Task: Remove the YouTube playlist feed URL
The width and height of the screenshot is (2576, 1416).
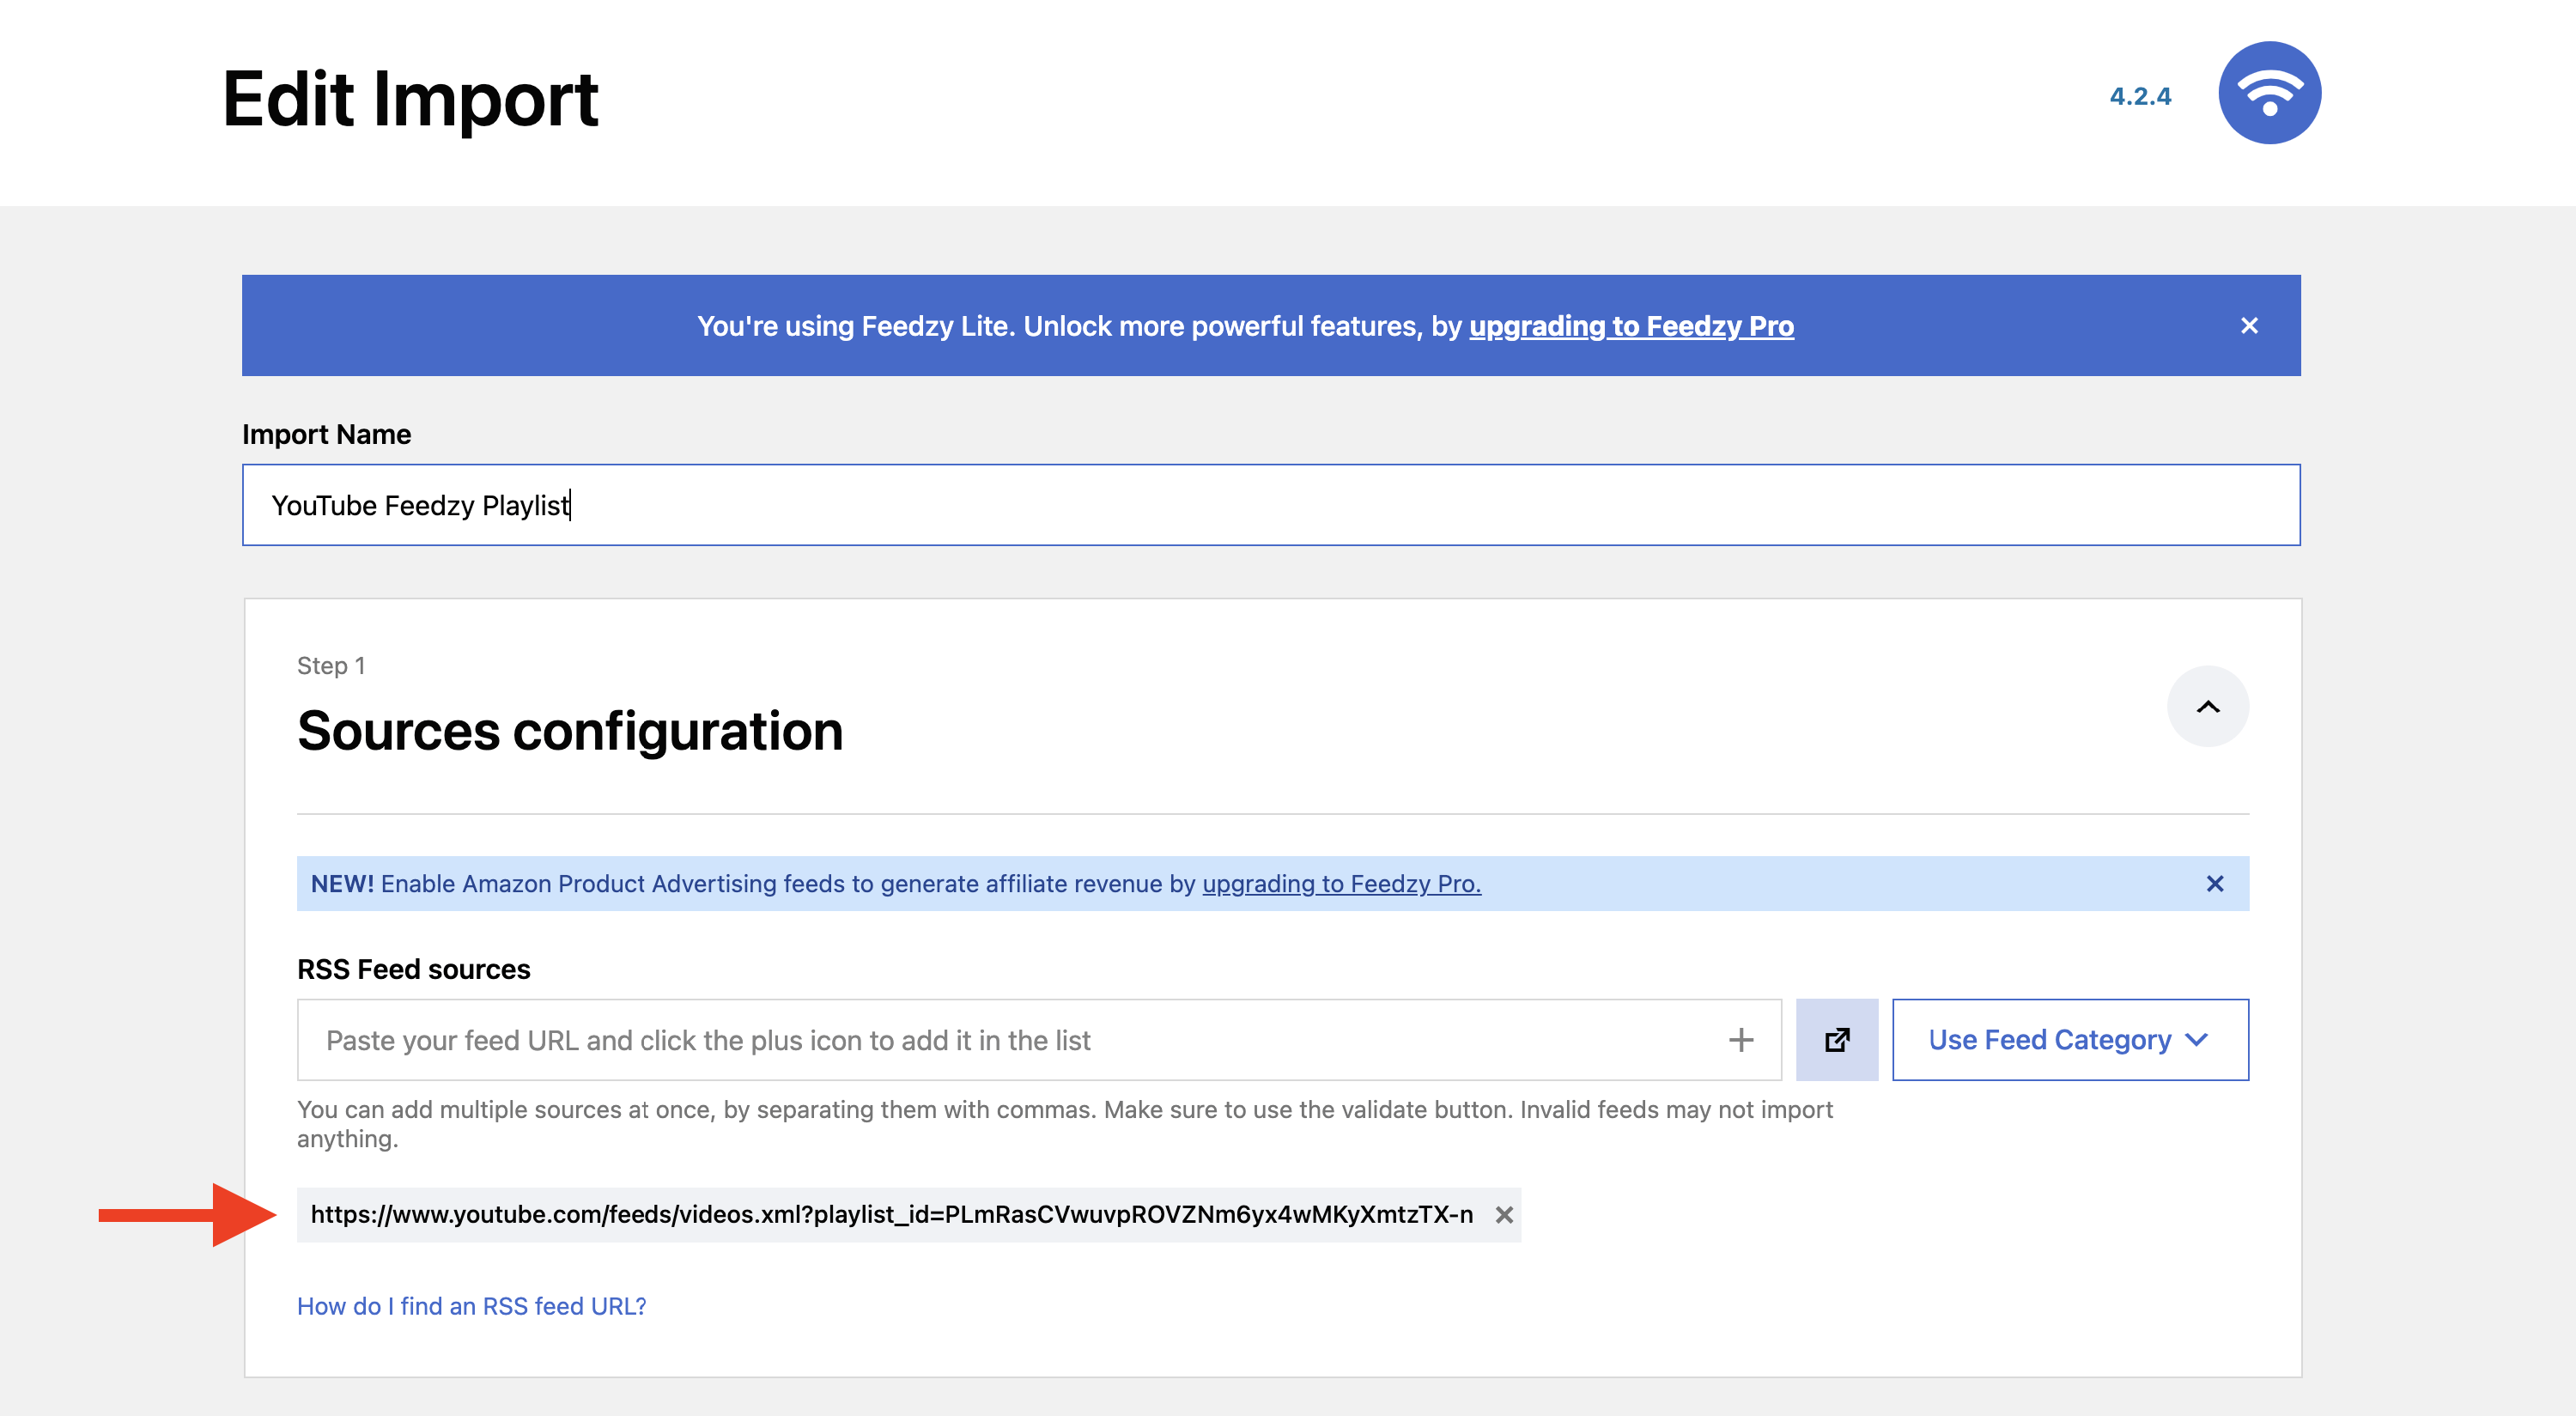Action: pyautogui.click(x=1503, y=1215)
